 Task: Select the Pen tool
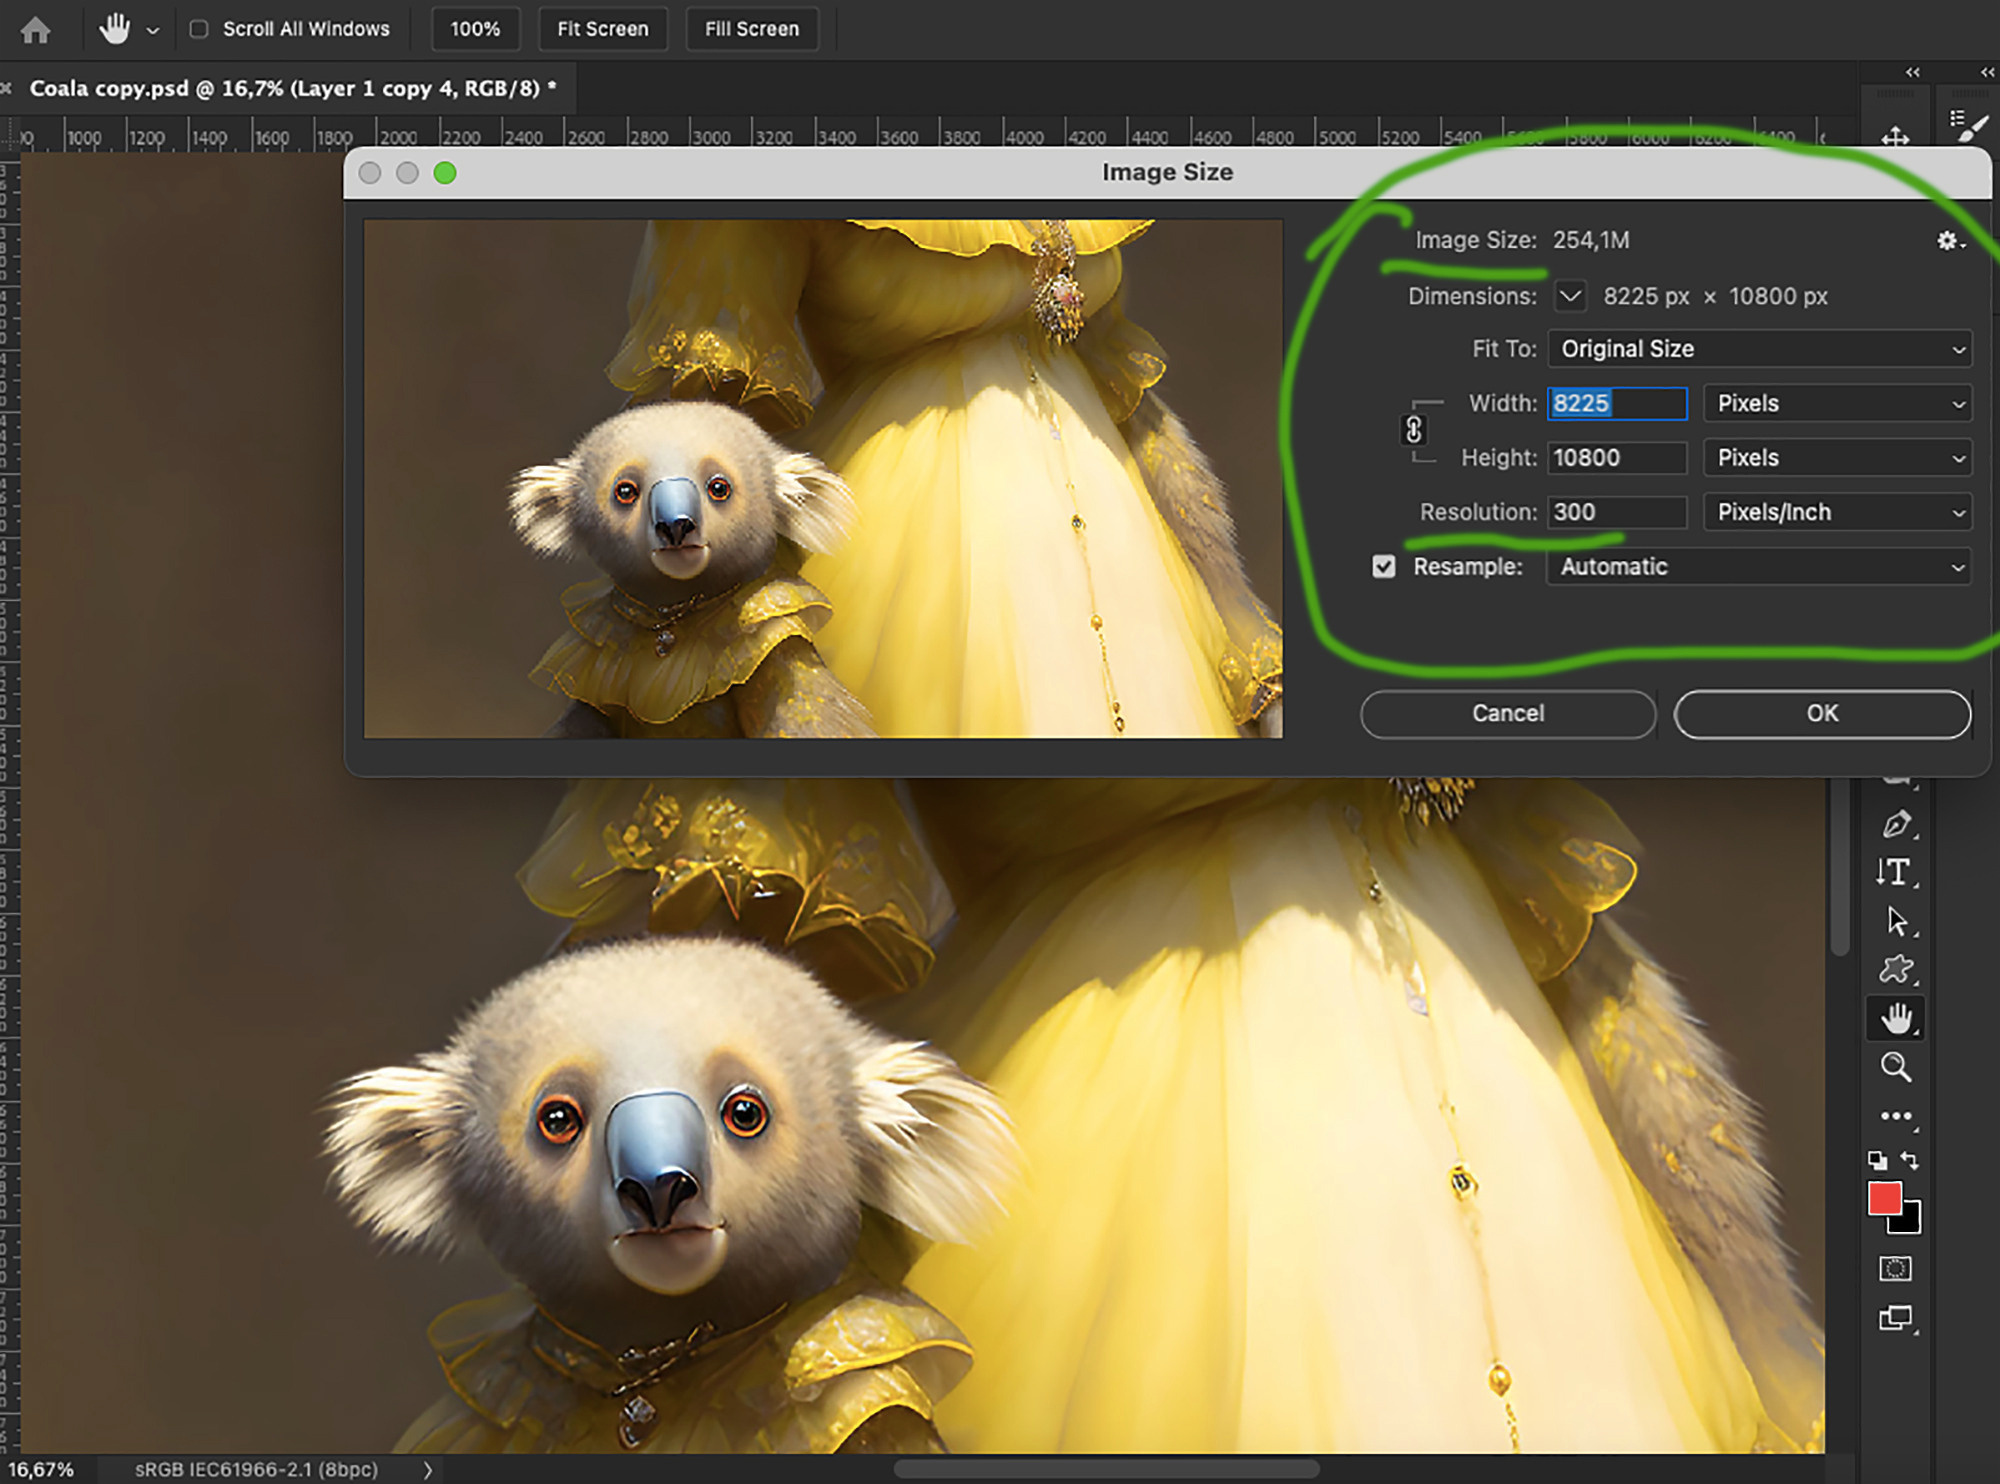point(1897,823)
